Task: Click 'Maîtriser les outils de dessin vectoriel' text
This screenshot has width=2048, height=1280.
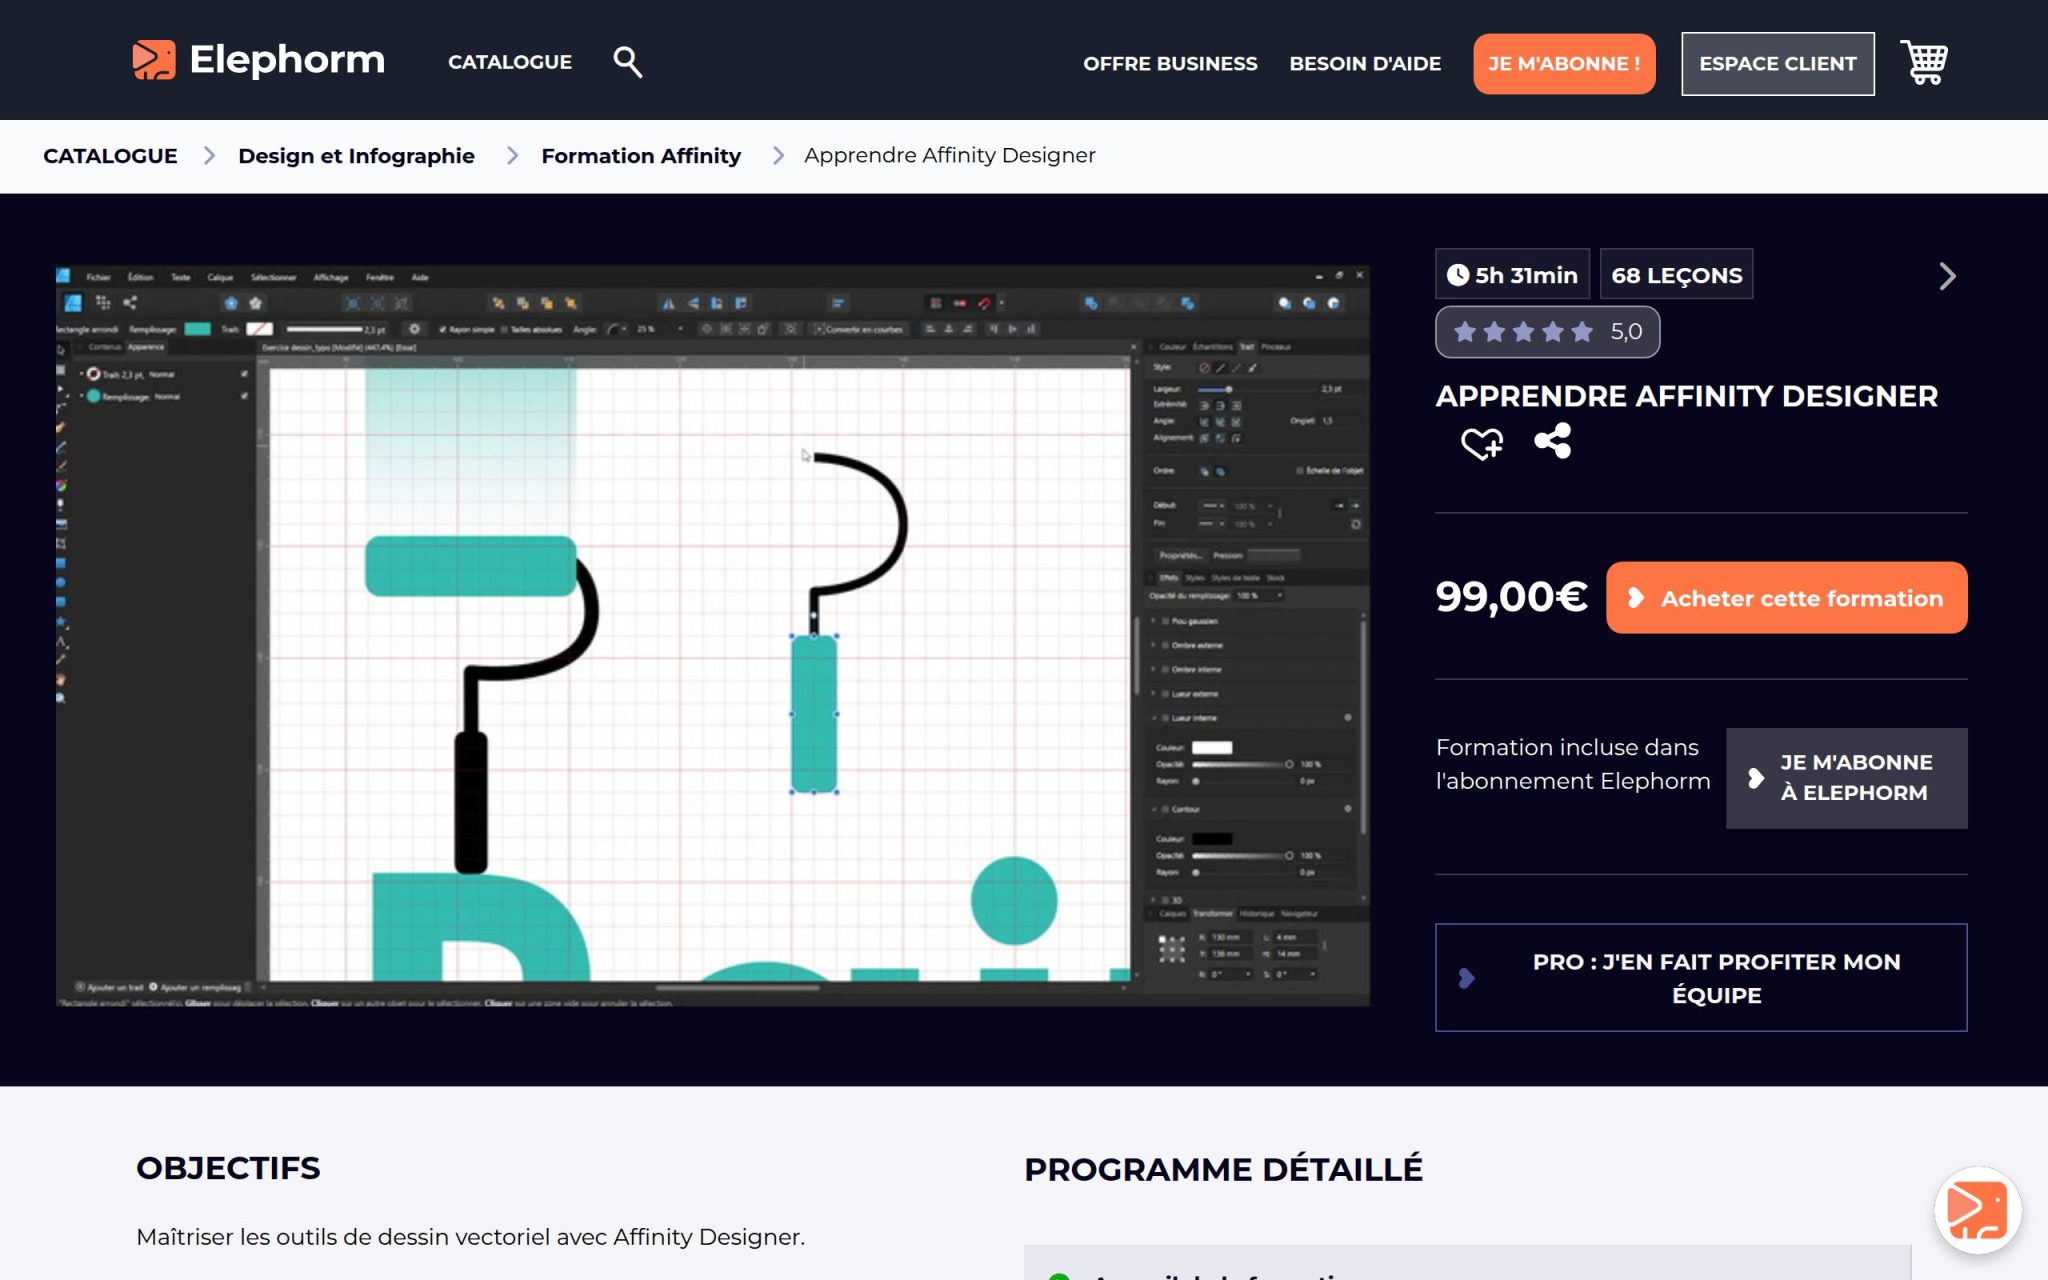Action: coord(470,1237)
